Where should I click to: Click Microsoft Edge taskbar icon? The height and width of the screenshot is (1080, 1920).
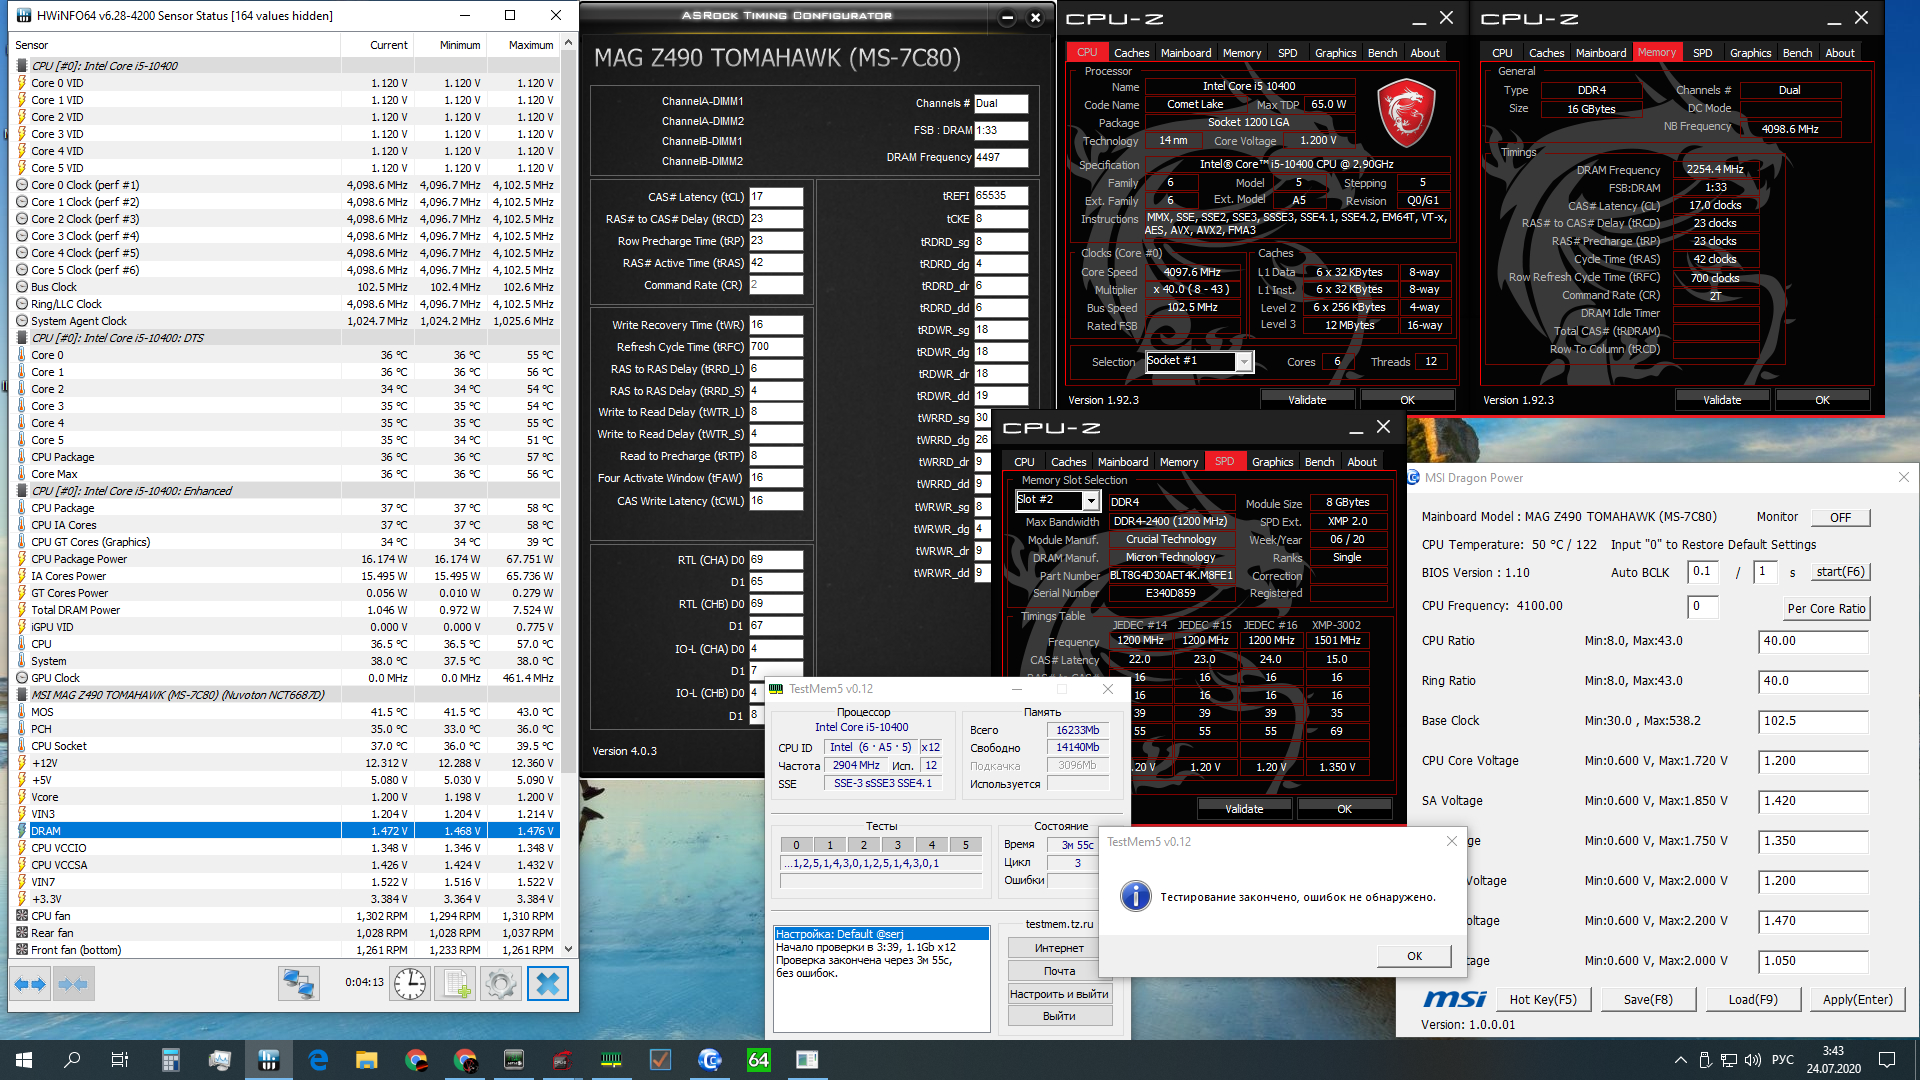point(318,1060)
